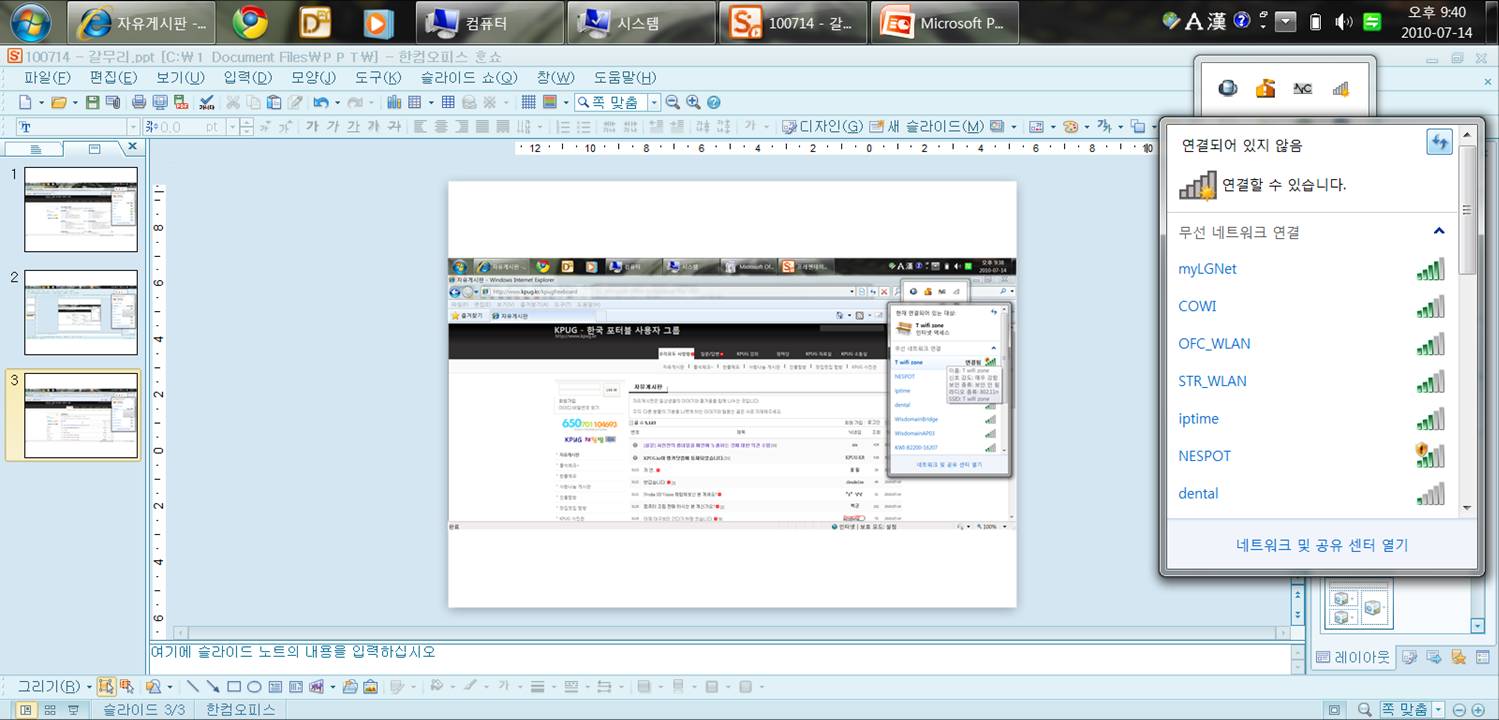Open the color scheme palette icon

coord(1069,127)
